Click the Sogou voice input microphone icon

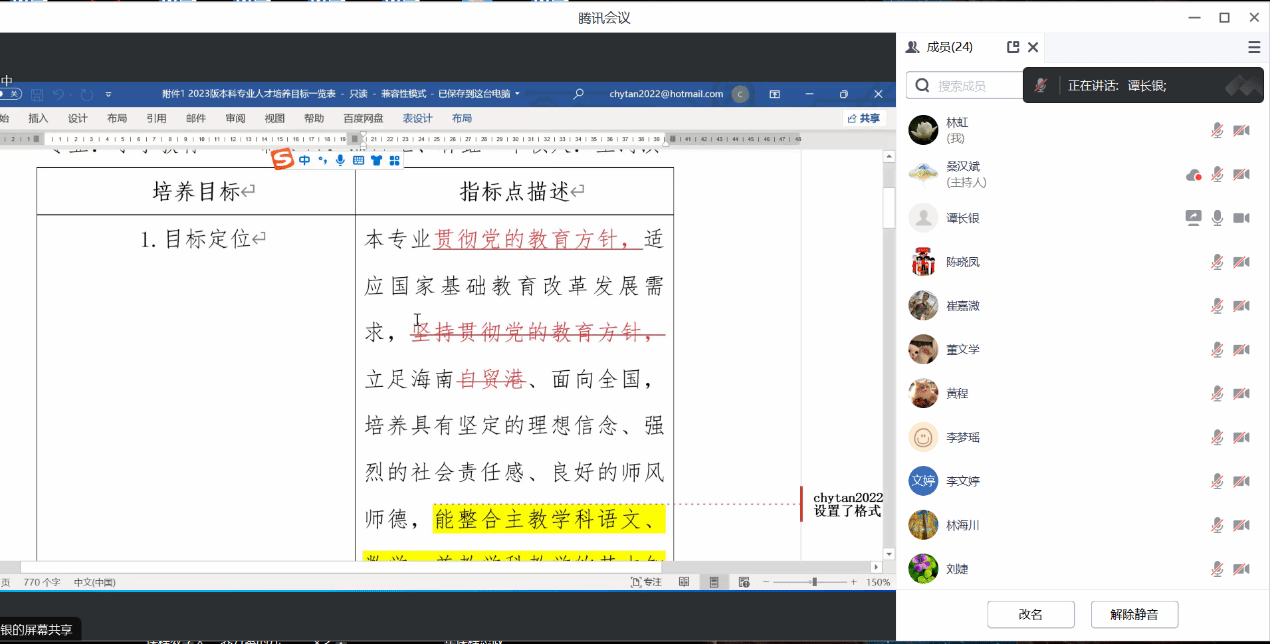[340, 160]
